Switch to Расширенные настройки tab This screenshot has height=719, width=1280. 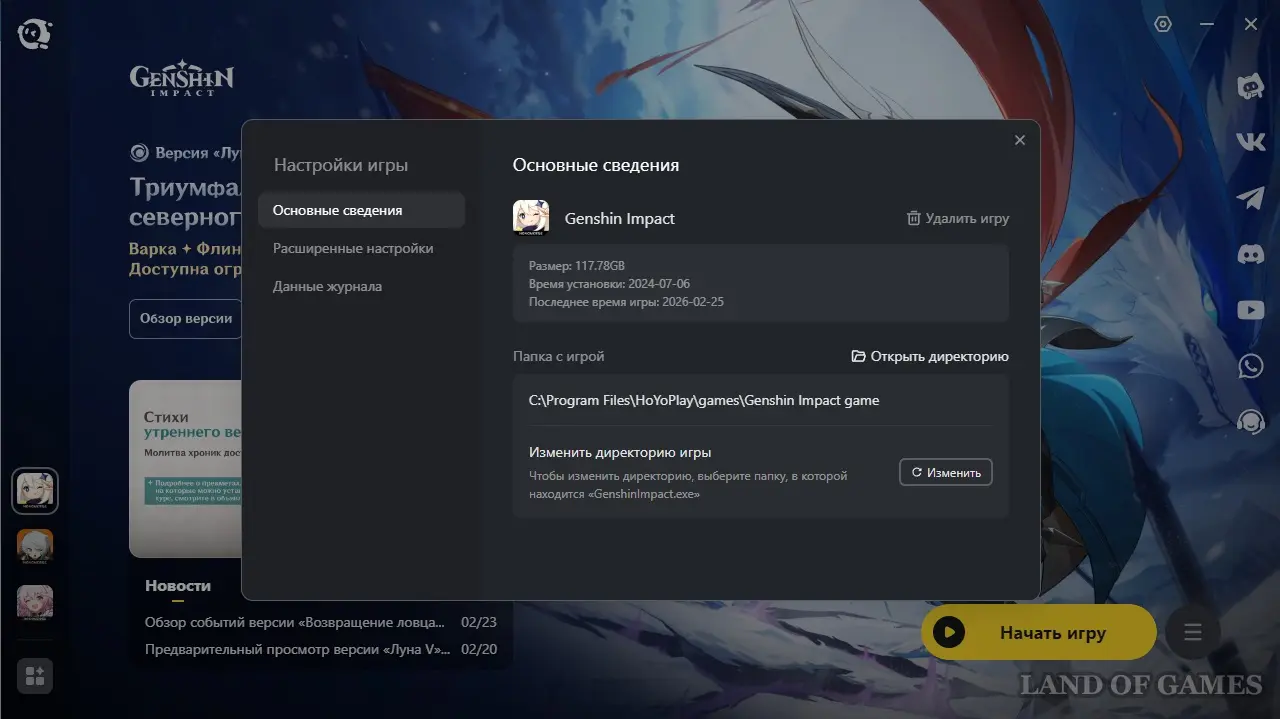(353, 248)
